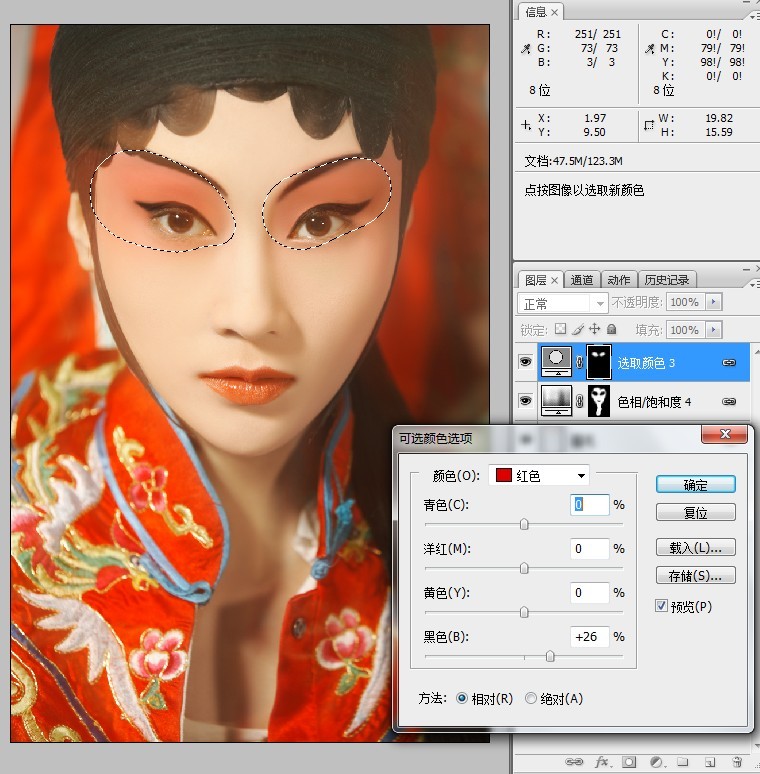Click the 填充 100% field

coord(686,329)
